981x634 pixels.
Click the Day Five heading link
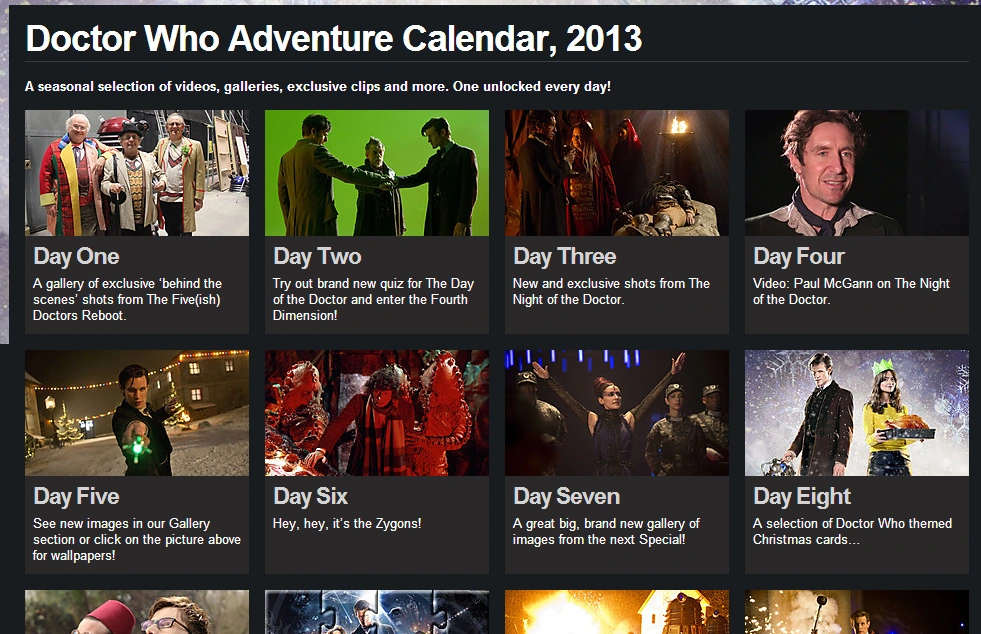[x=76, y=497]
